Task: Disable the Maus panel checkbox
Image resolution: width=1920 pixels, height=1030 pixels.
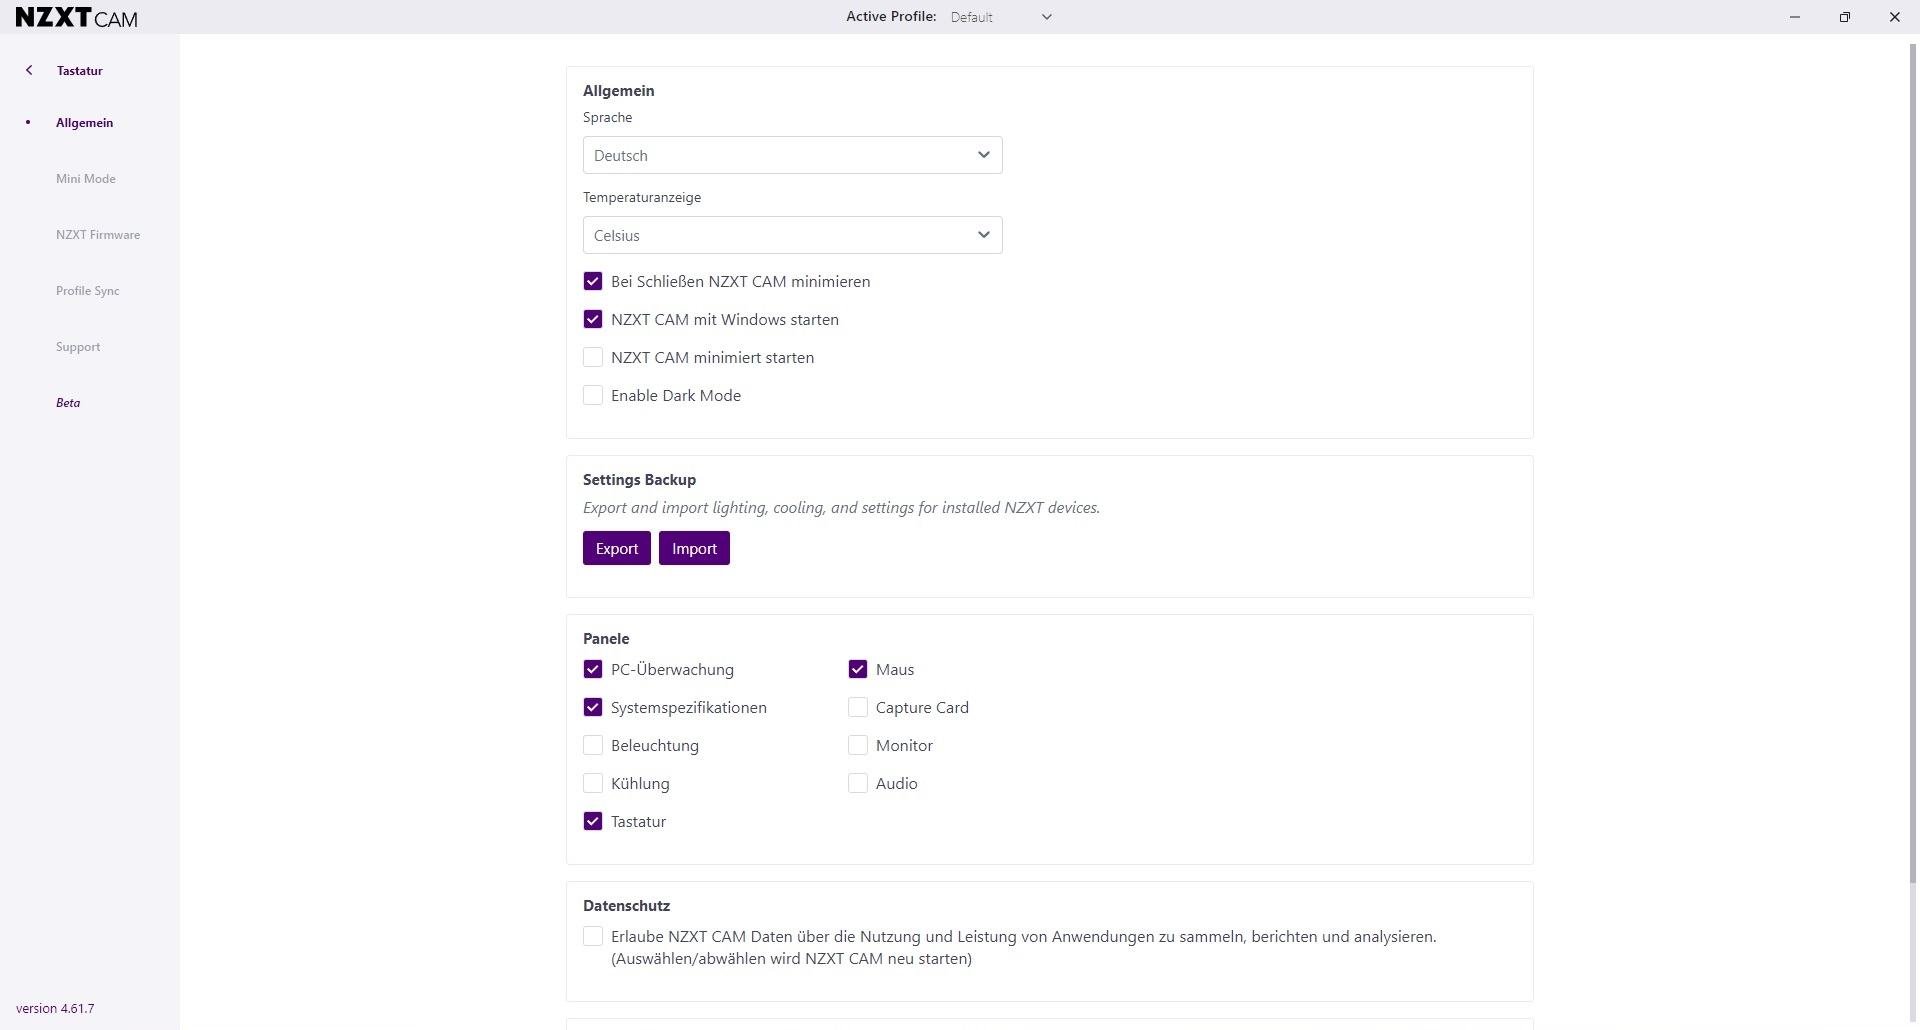Action: (x=858, y=670)
